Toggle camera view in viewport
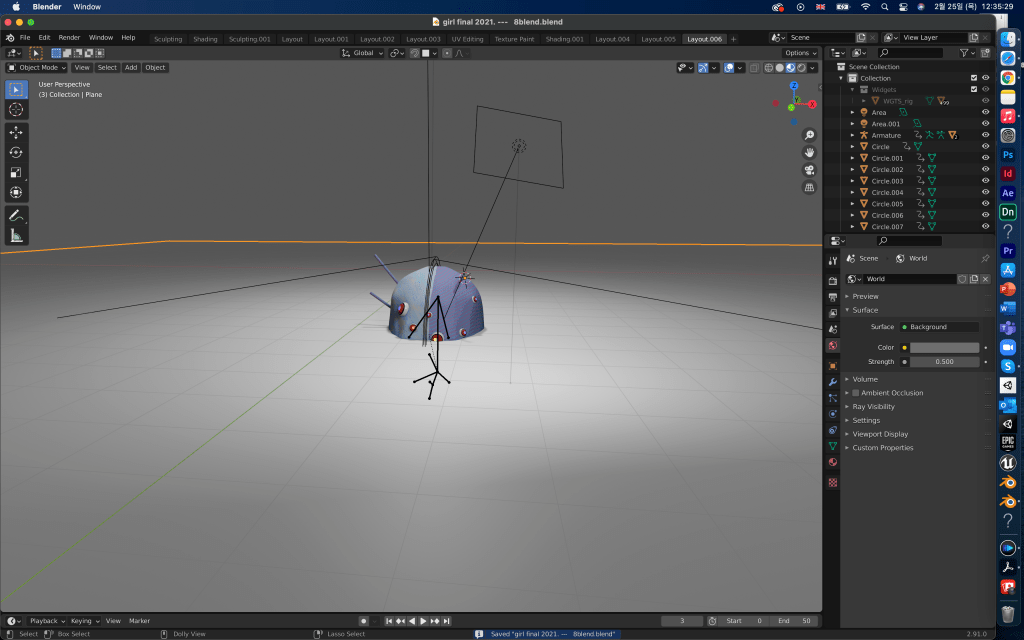1024x640 pixels. [x=809, y=170]
